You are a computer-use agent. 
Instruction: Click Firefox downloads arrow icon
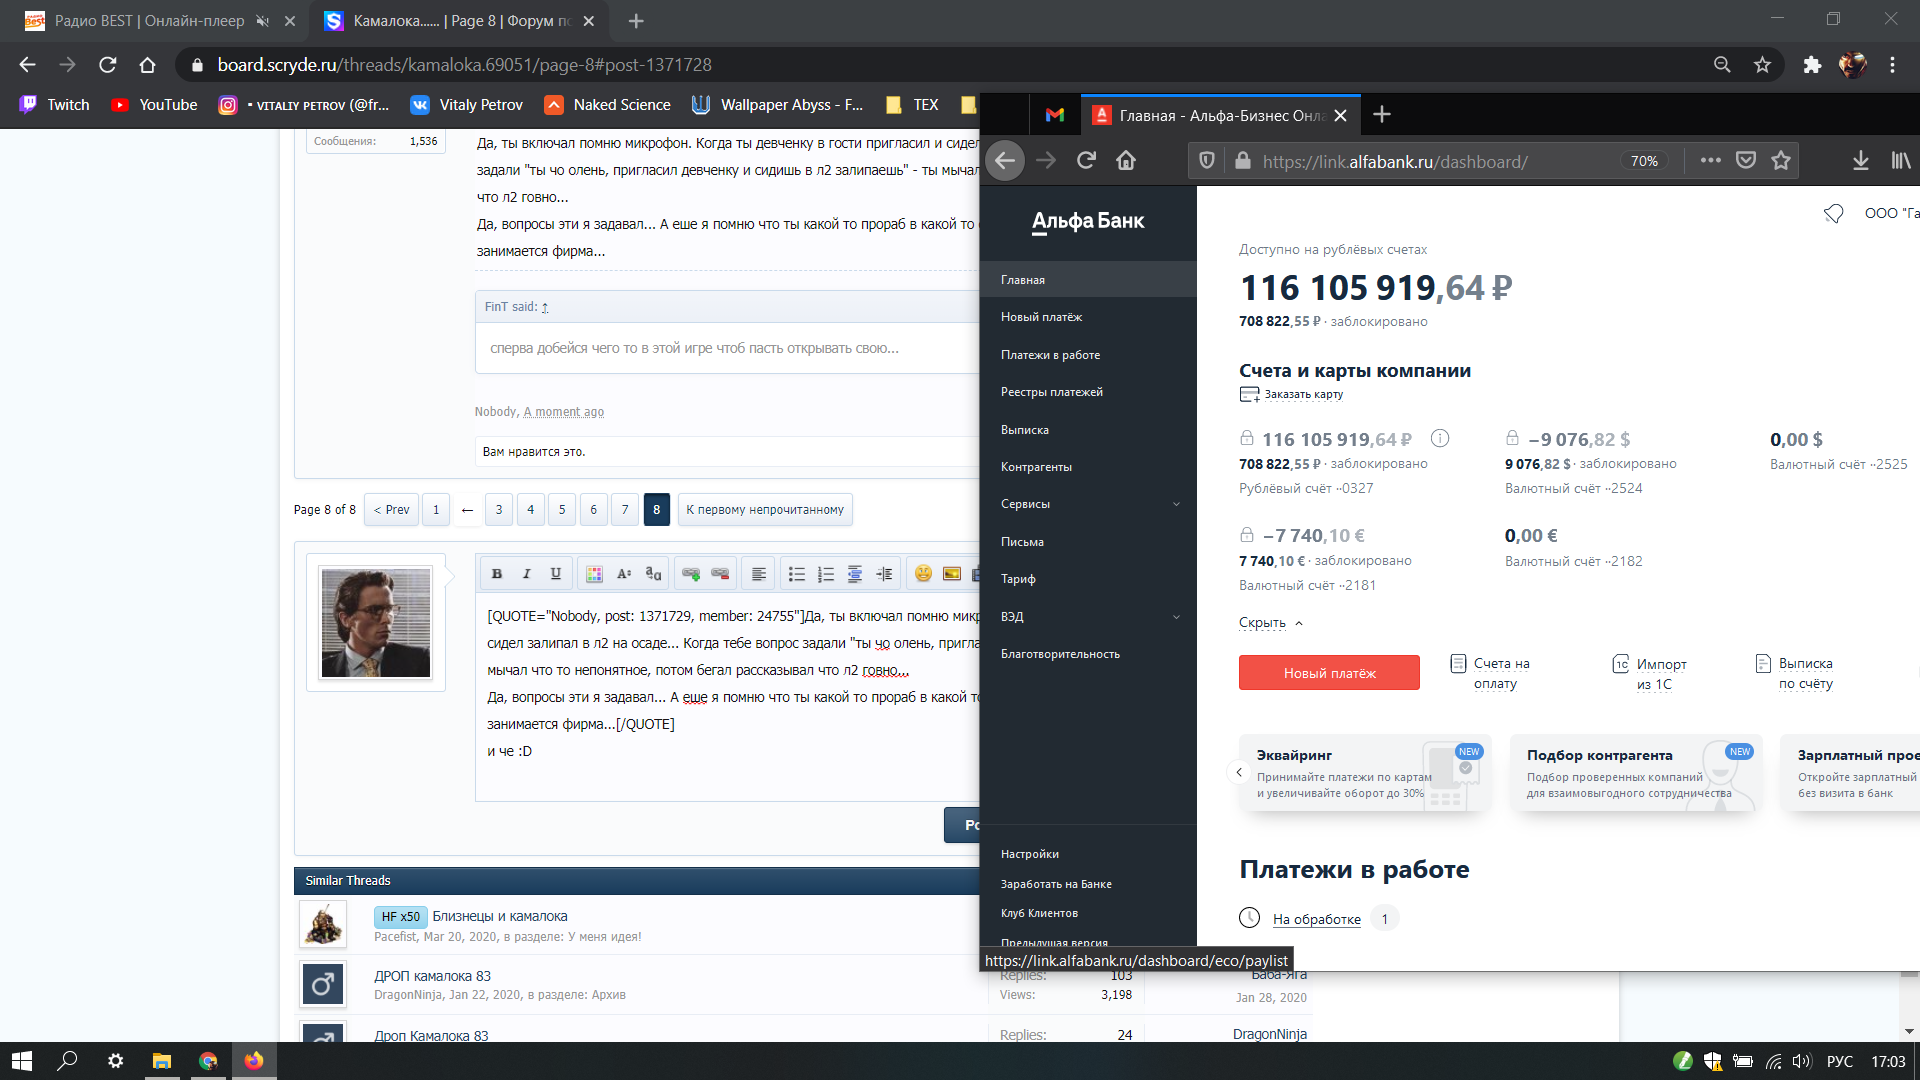(x=1860, y=161)
